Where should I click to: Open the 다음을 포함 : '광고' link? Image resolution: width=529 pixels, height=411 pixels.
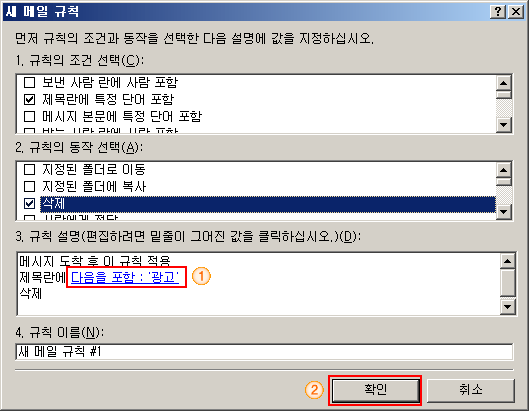pyautogui.click(x=125, y=277)
